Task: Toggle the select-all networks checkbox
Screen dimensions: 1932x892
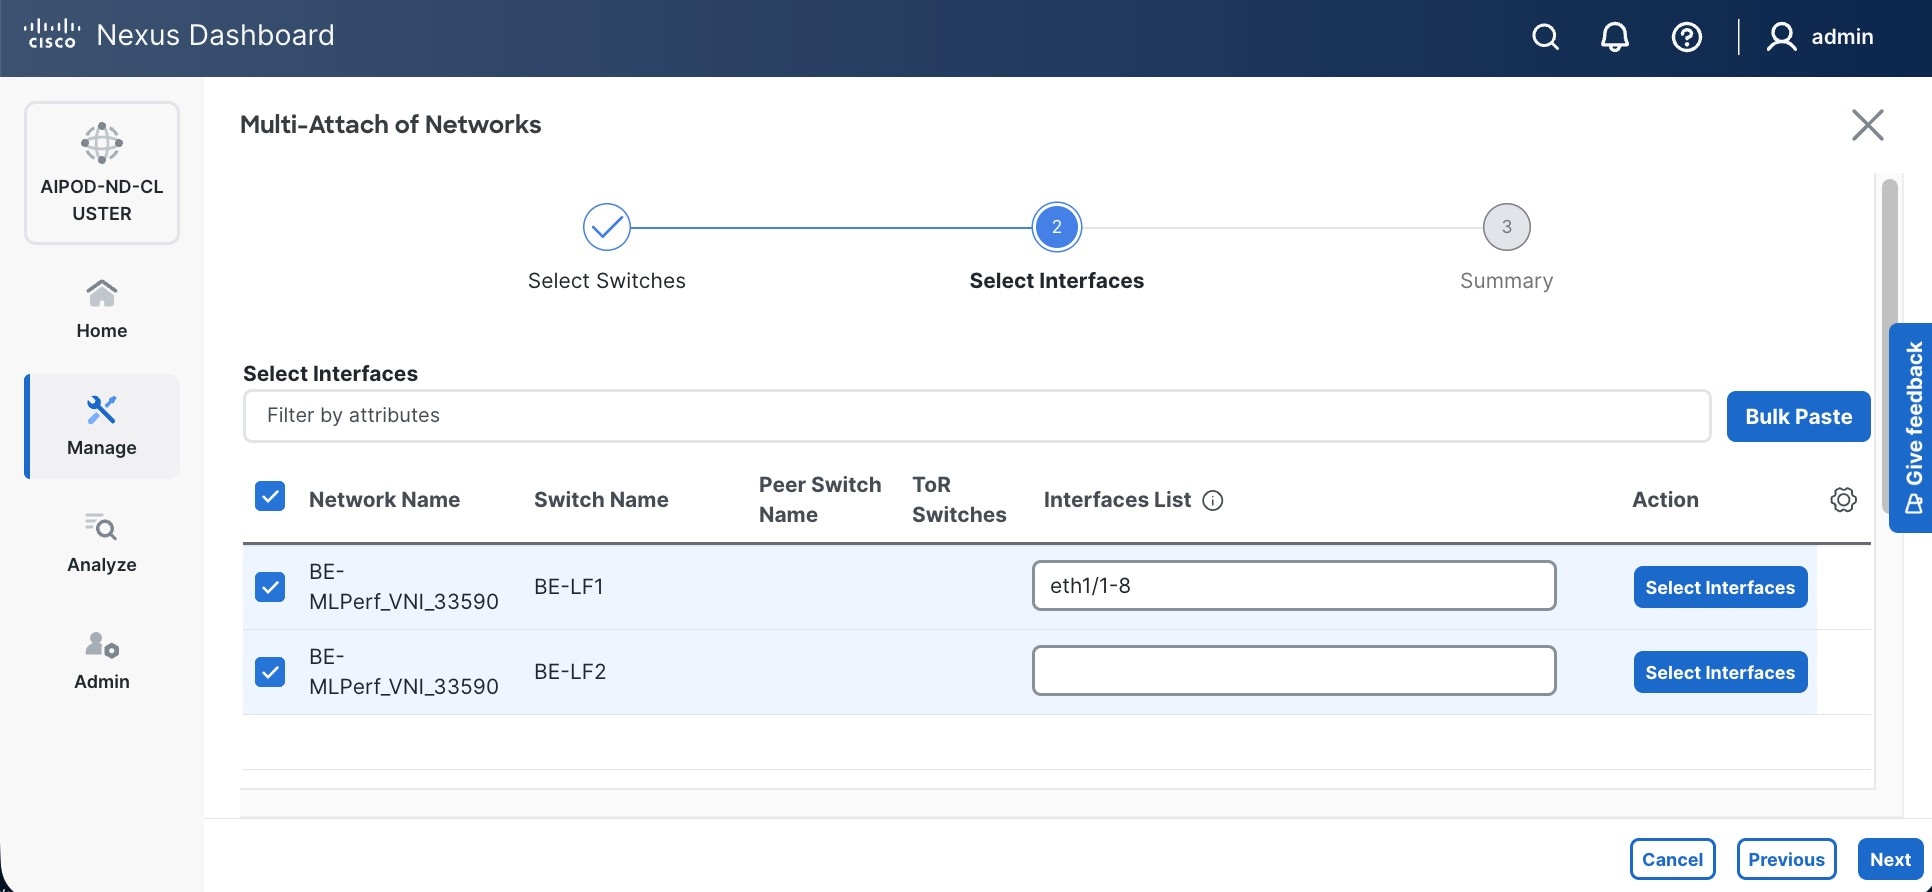Action: [270, 497]
